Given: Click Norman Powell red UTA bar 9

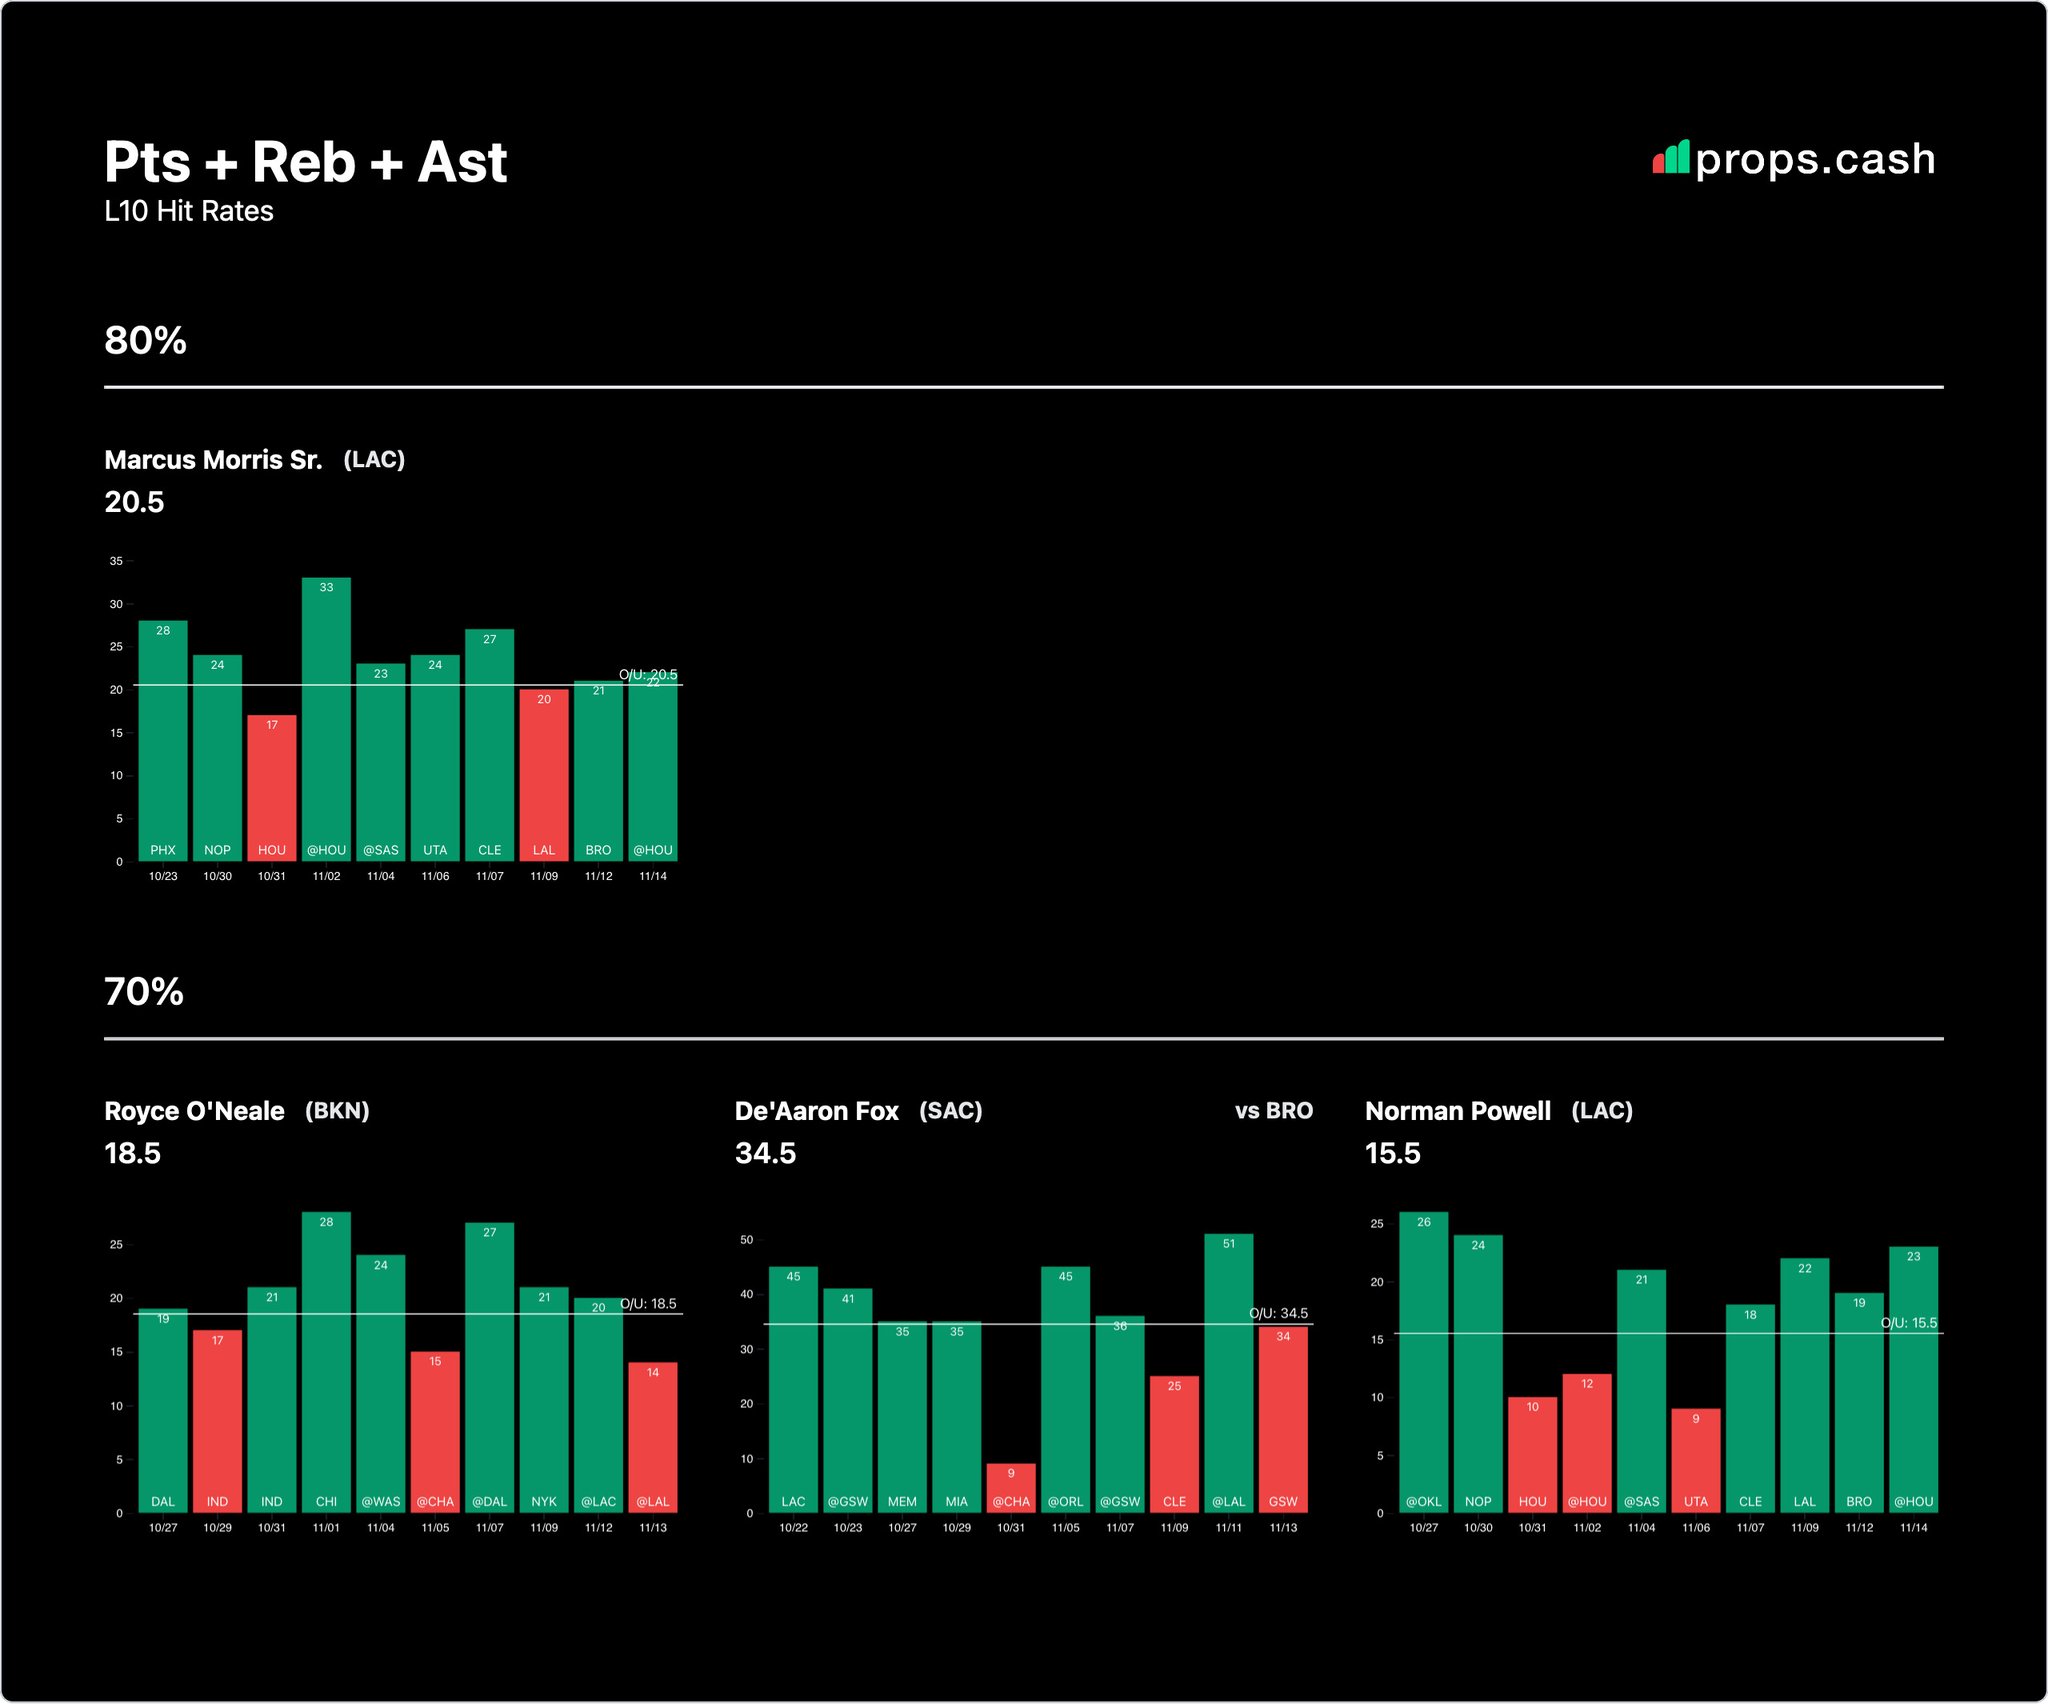Looking at the screenshot, I should [1696, 1460].
